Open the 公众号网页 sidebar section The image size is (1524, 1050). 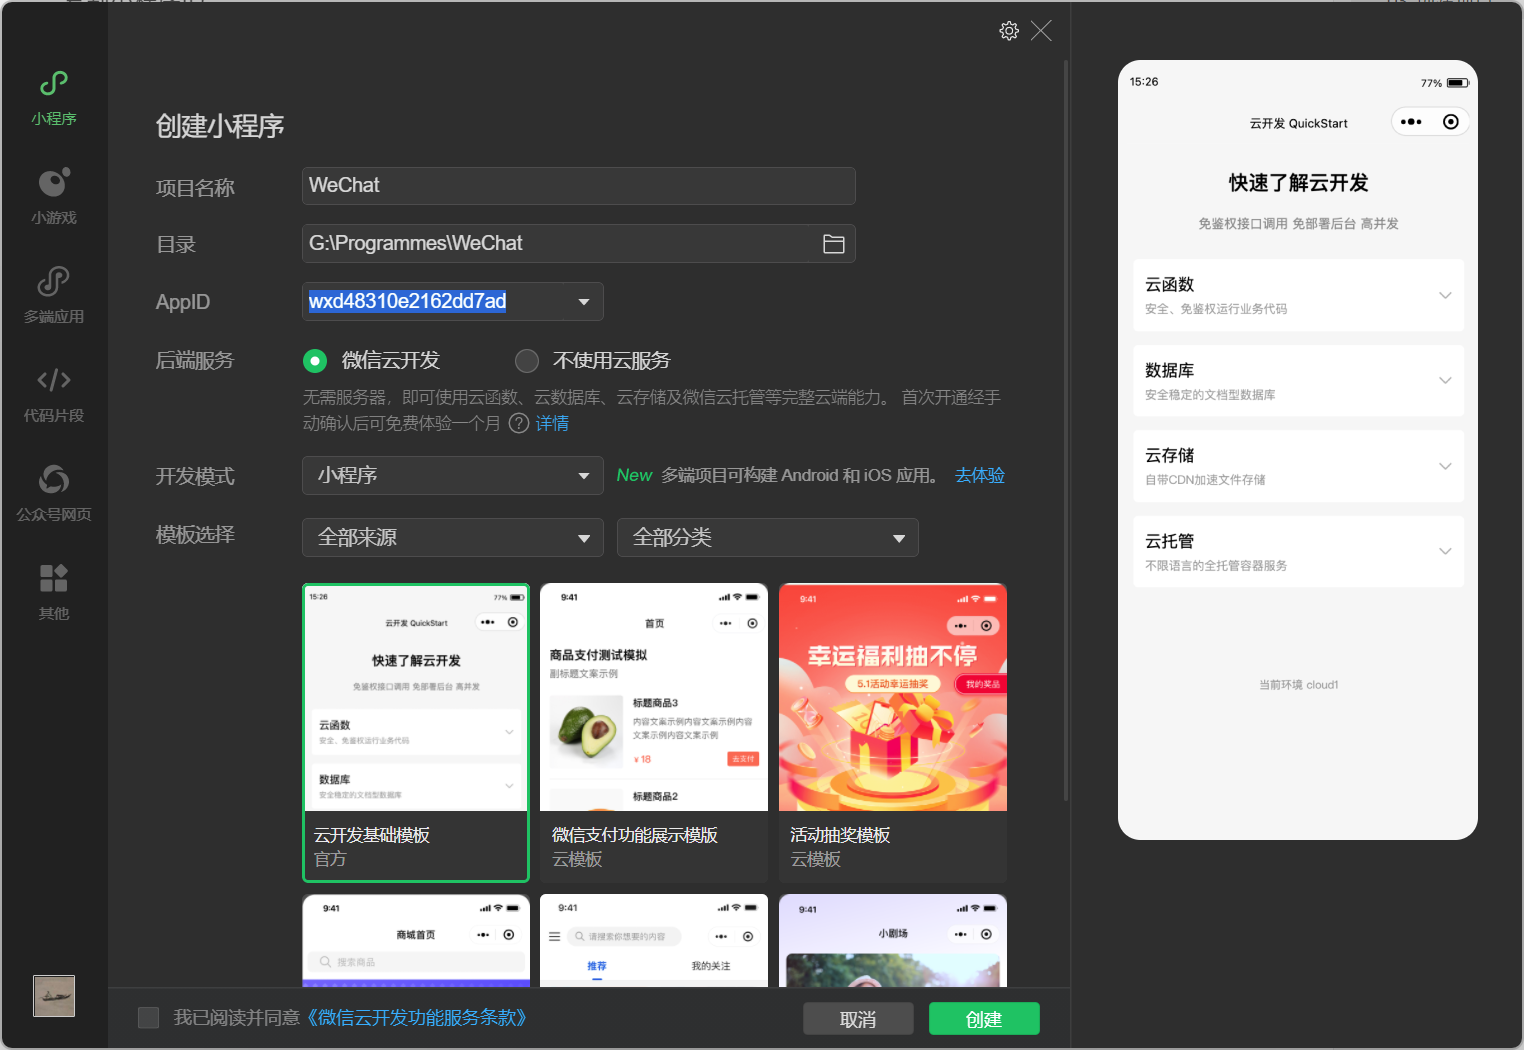tap(54, 494)
